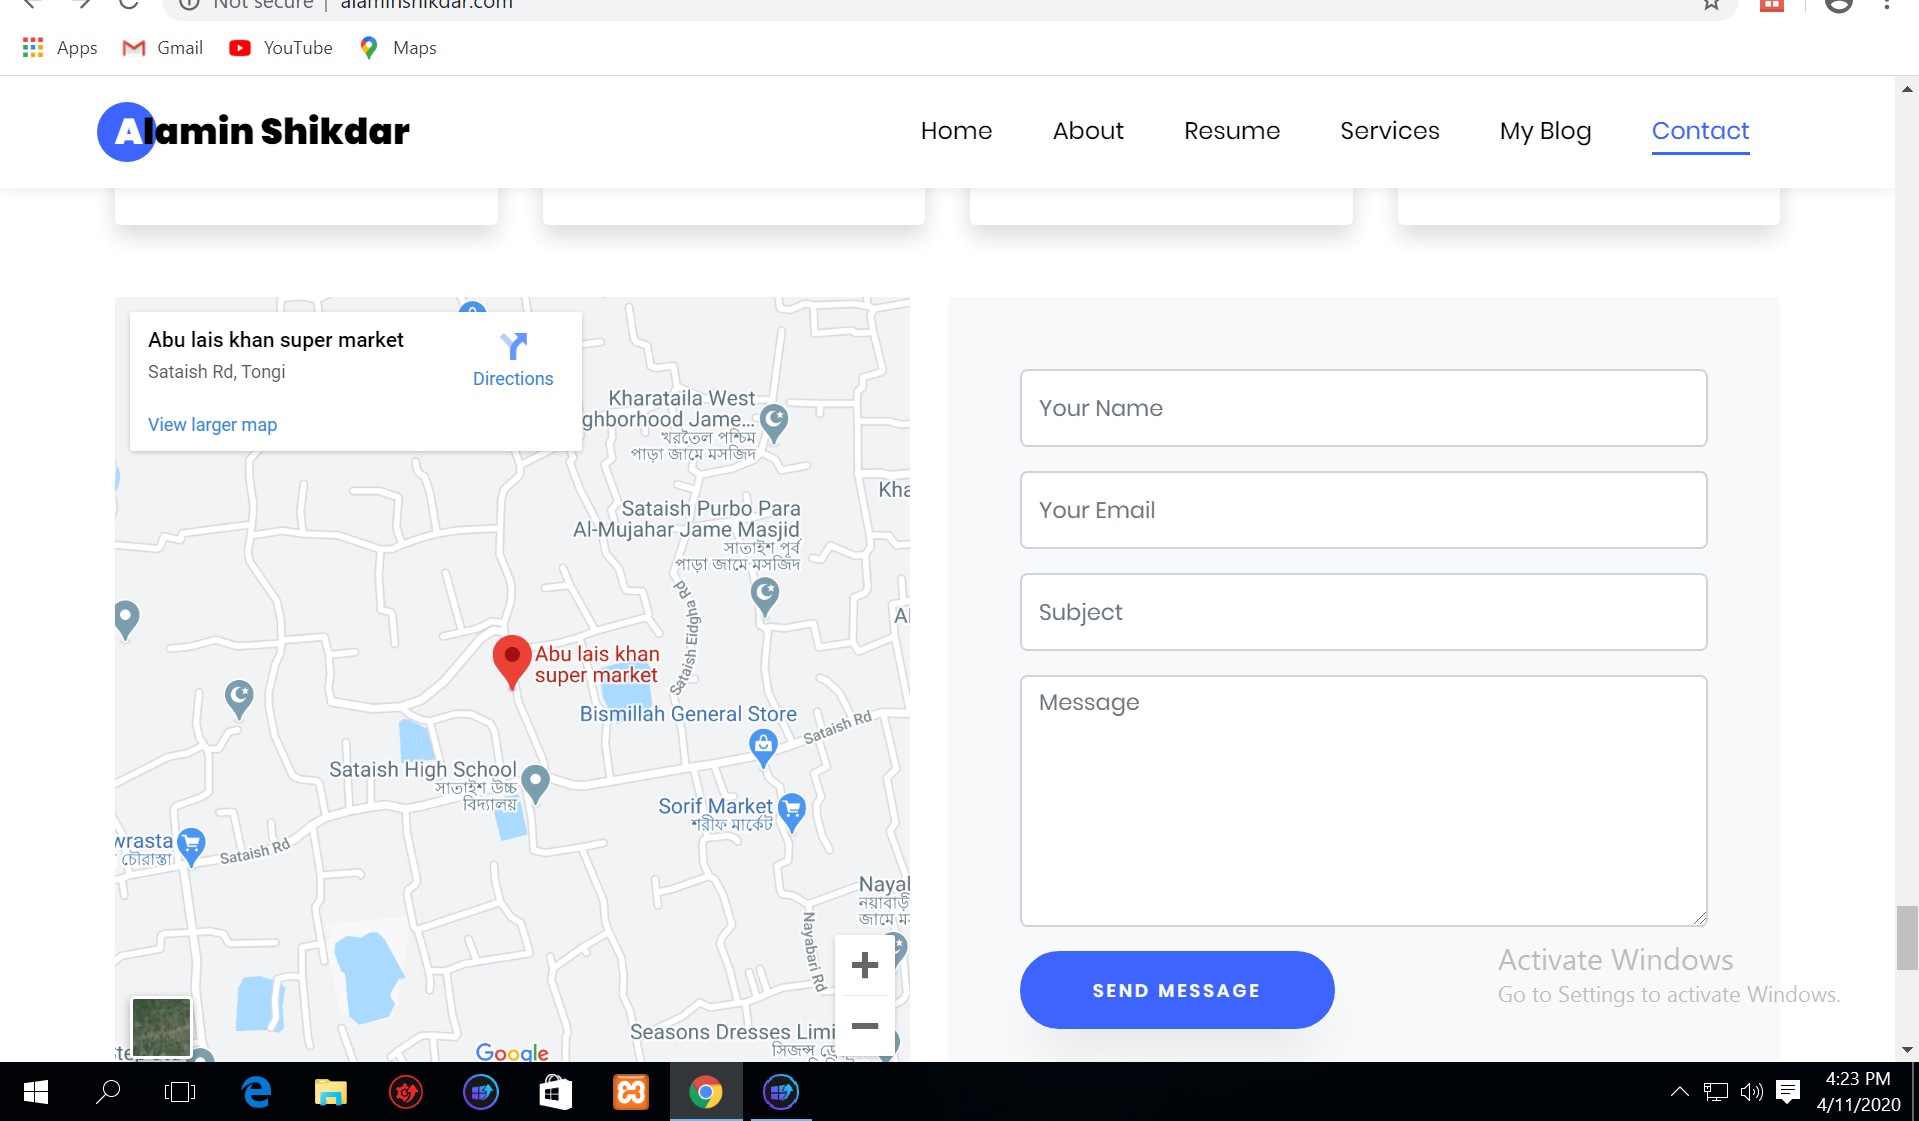Click the Directions icon on the map card
1919x1121 pixels.
pyautogui.click(x=513, y=347)
